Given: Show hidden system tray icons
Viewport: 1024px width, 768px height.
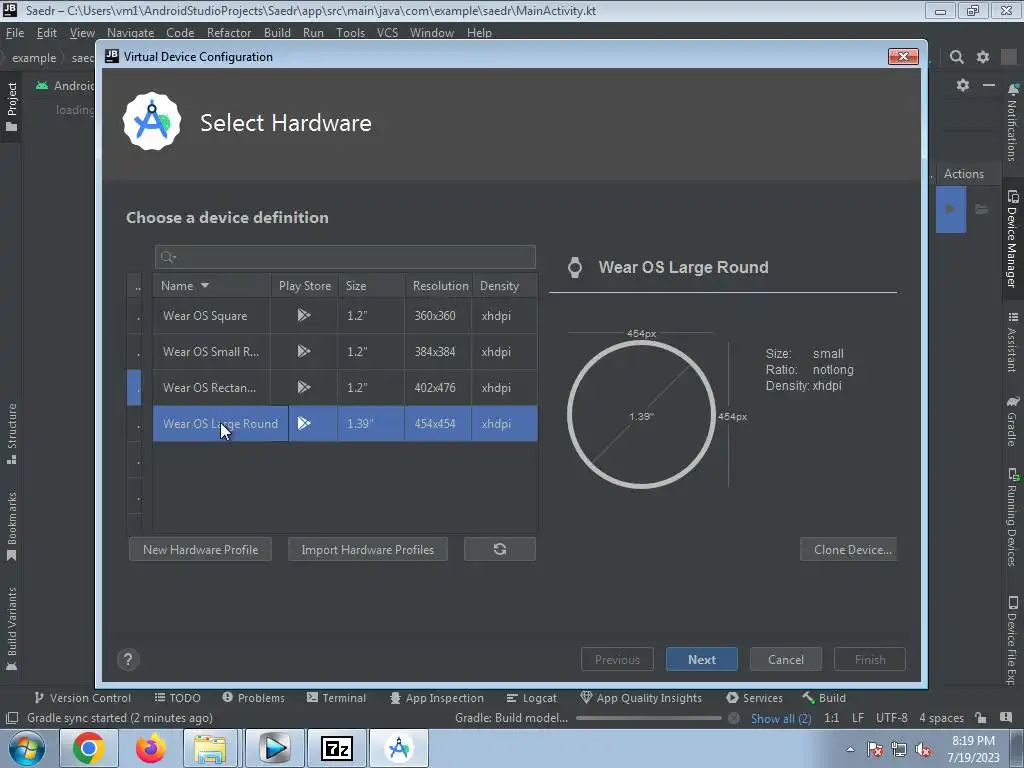Looking at the screenshot, I should tap(850, 749).
